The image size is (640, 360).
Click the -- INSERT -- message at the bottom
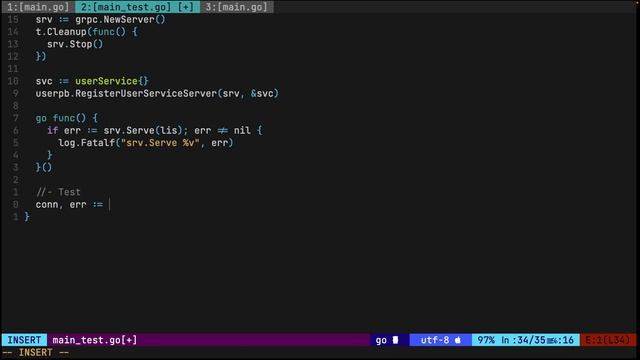tap(36, 353)
